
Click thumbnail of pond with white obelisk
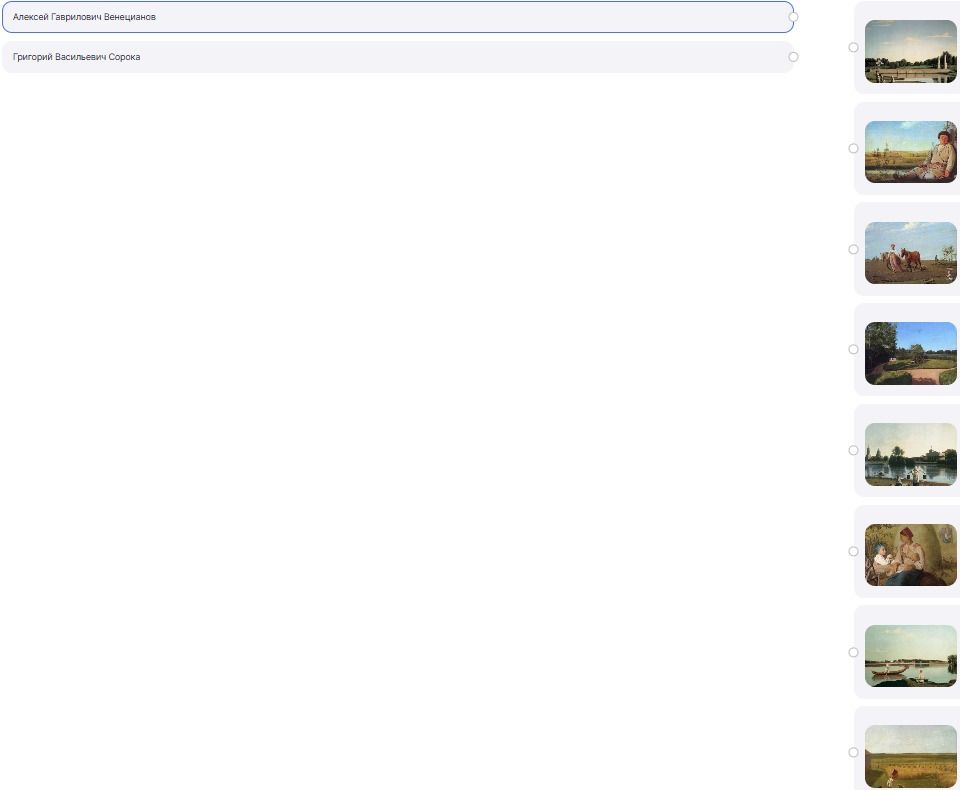tap(910, 51)
